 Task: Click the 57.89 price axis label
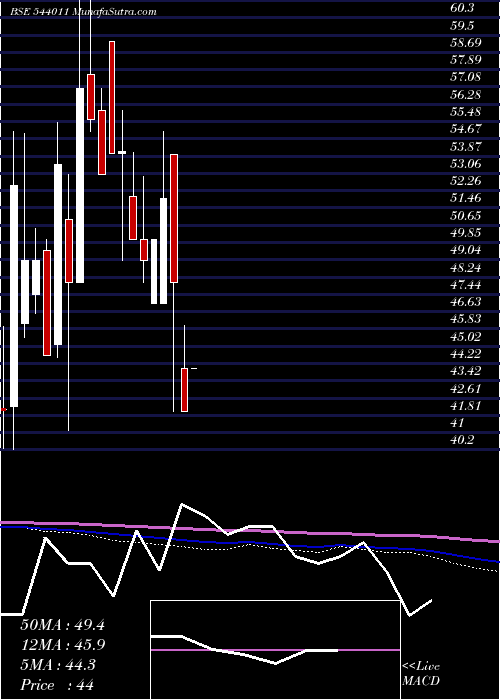pyautogui.click(x=468, y=60)
